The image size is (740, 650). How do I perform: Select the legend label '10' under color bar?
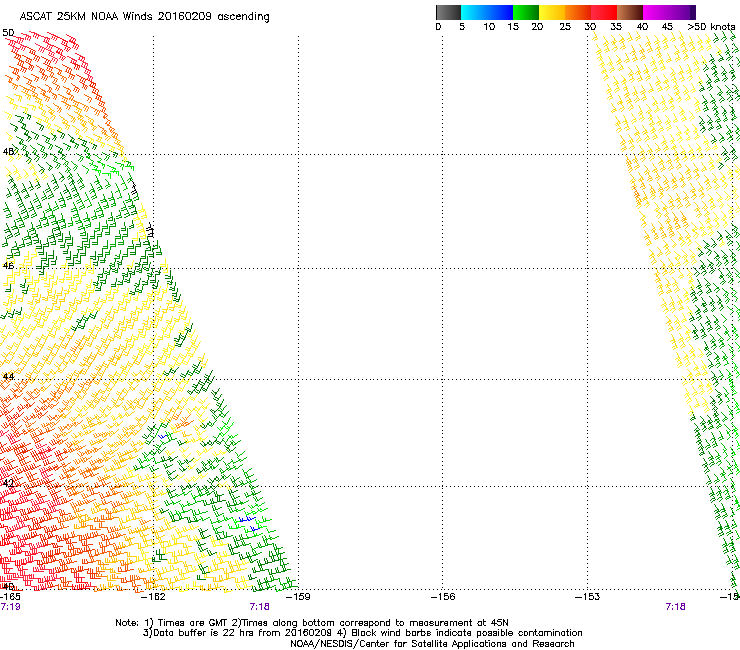click(489, 27)
